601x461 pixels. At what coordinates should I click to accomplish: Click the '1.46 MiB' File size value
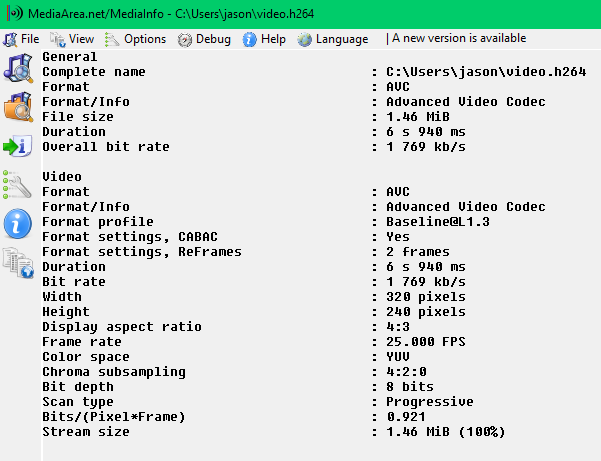click(418, 116)
